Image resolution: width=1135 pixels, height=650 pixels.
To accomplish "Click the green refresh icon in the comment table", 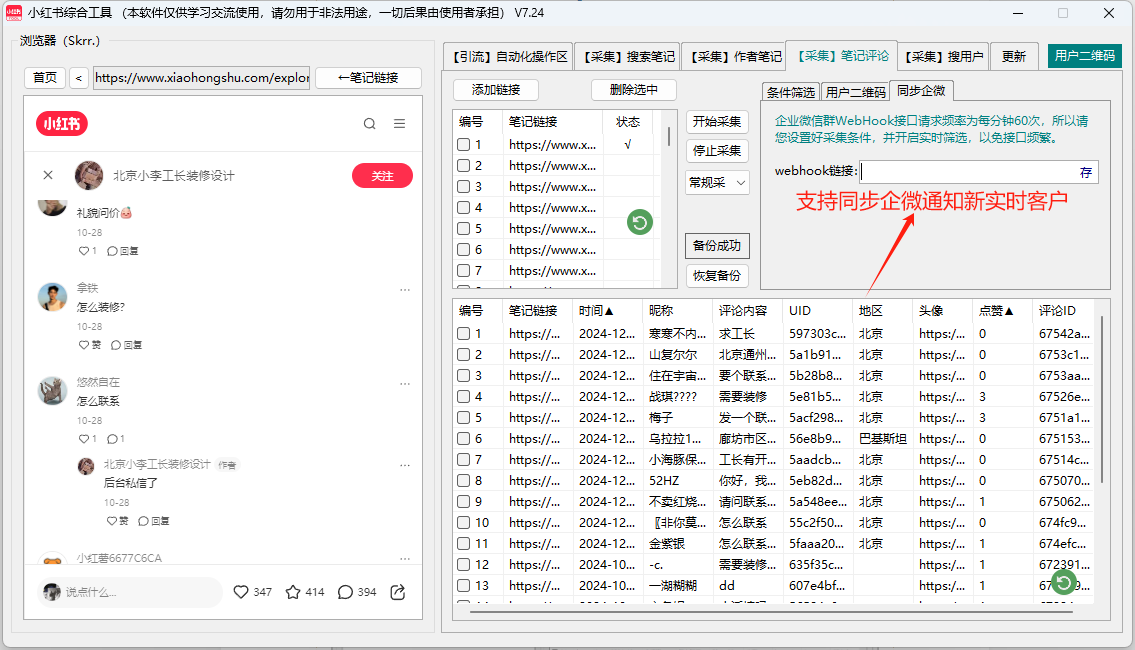I will (x=1063, y=583).
